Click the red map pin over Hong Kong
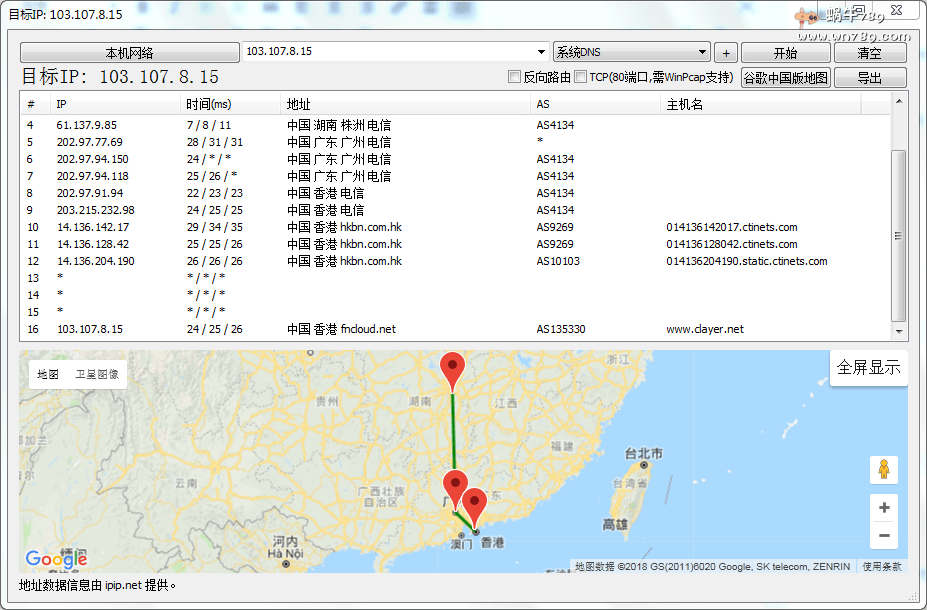 (x=475, y=503)
